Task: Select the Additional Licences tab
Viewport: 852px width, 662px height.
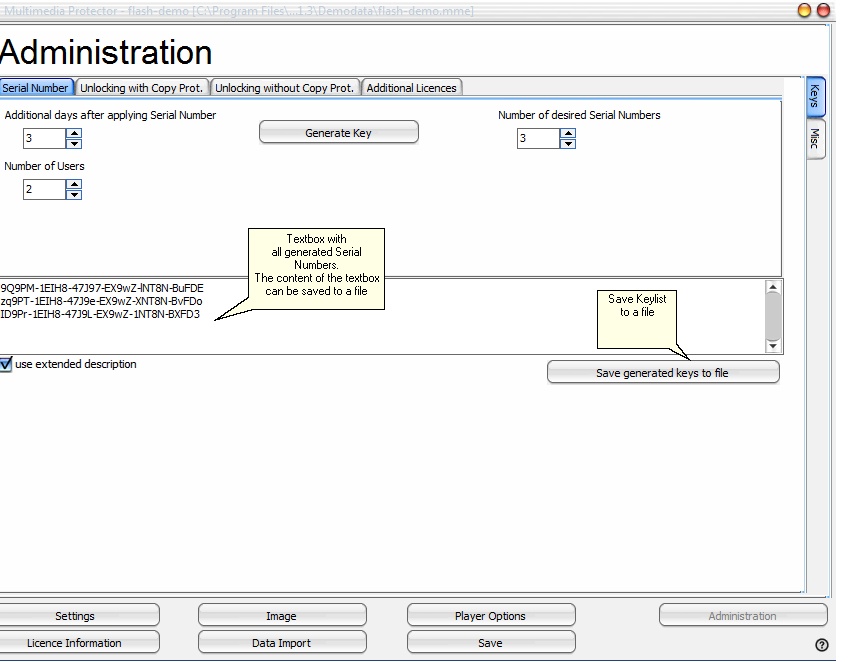Action: [x=411, y=88]
